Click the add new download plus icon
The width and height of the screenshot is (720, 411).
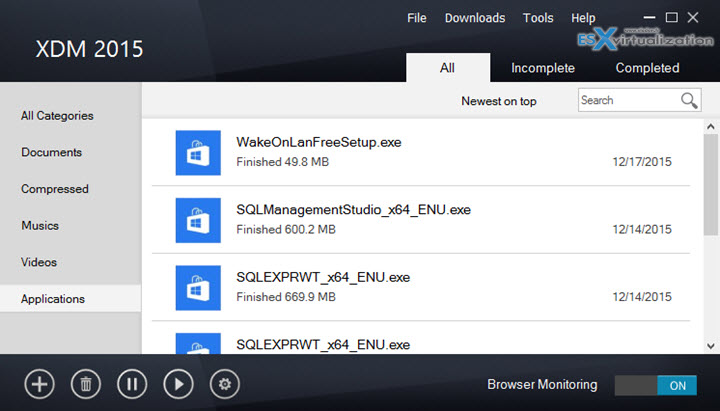[x=39, y=384]
